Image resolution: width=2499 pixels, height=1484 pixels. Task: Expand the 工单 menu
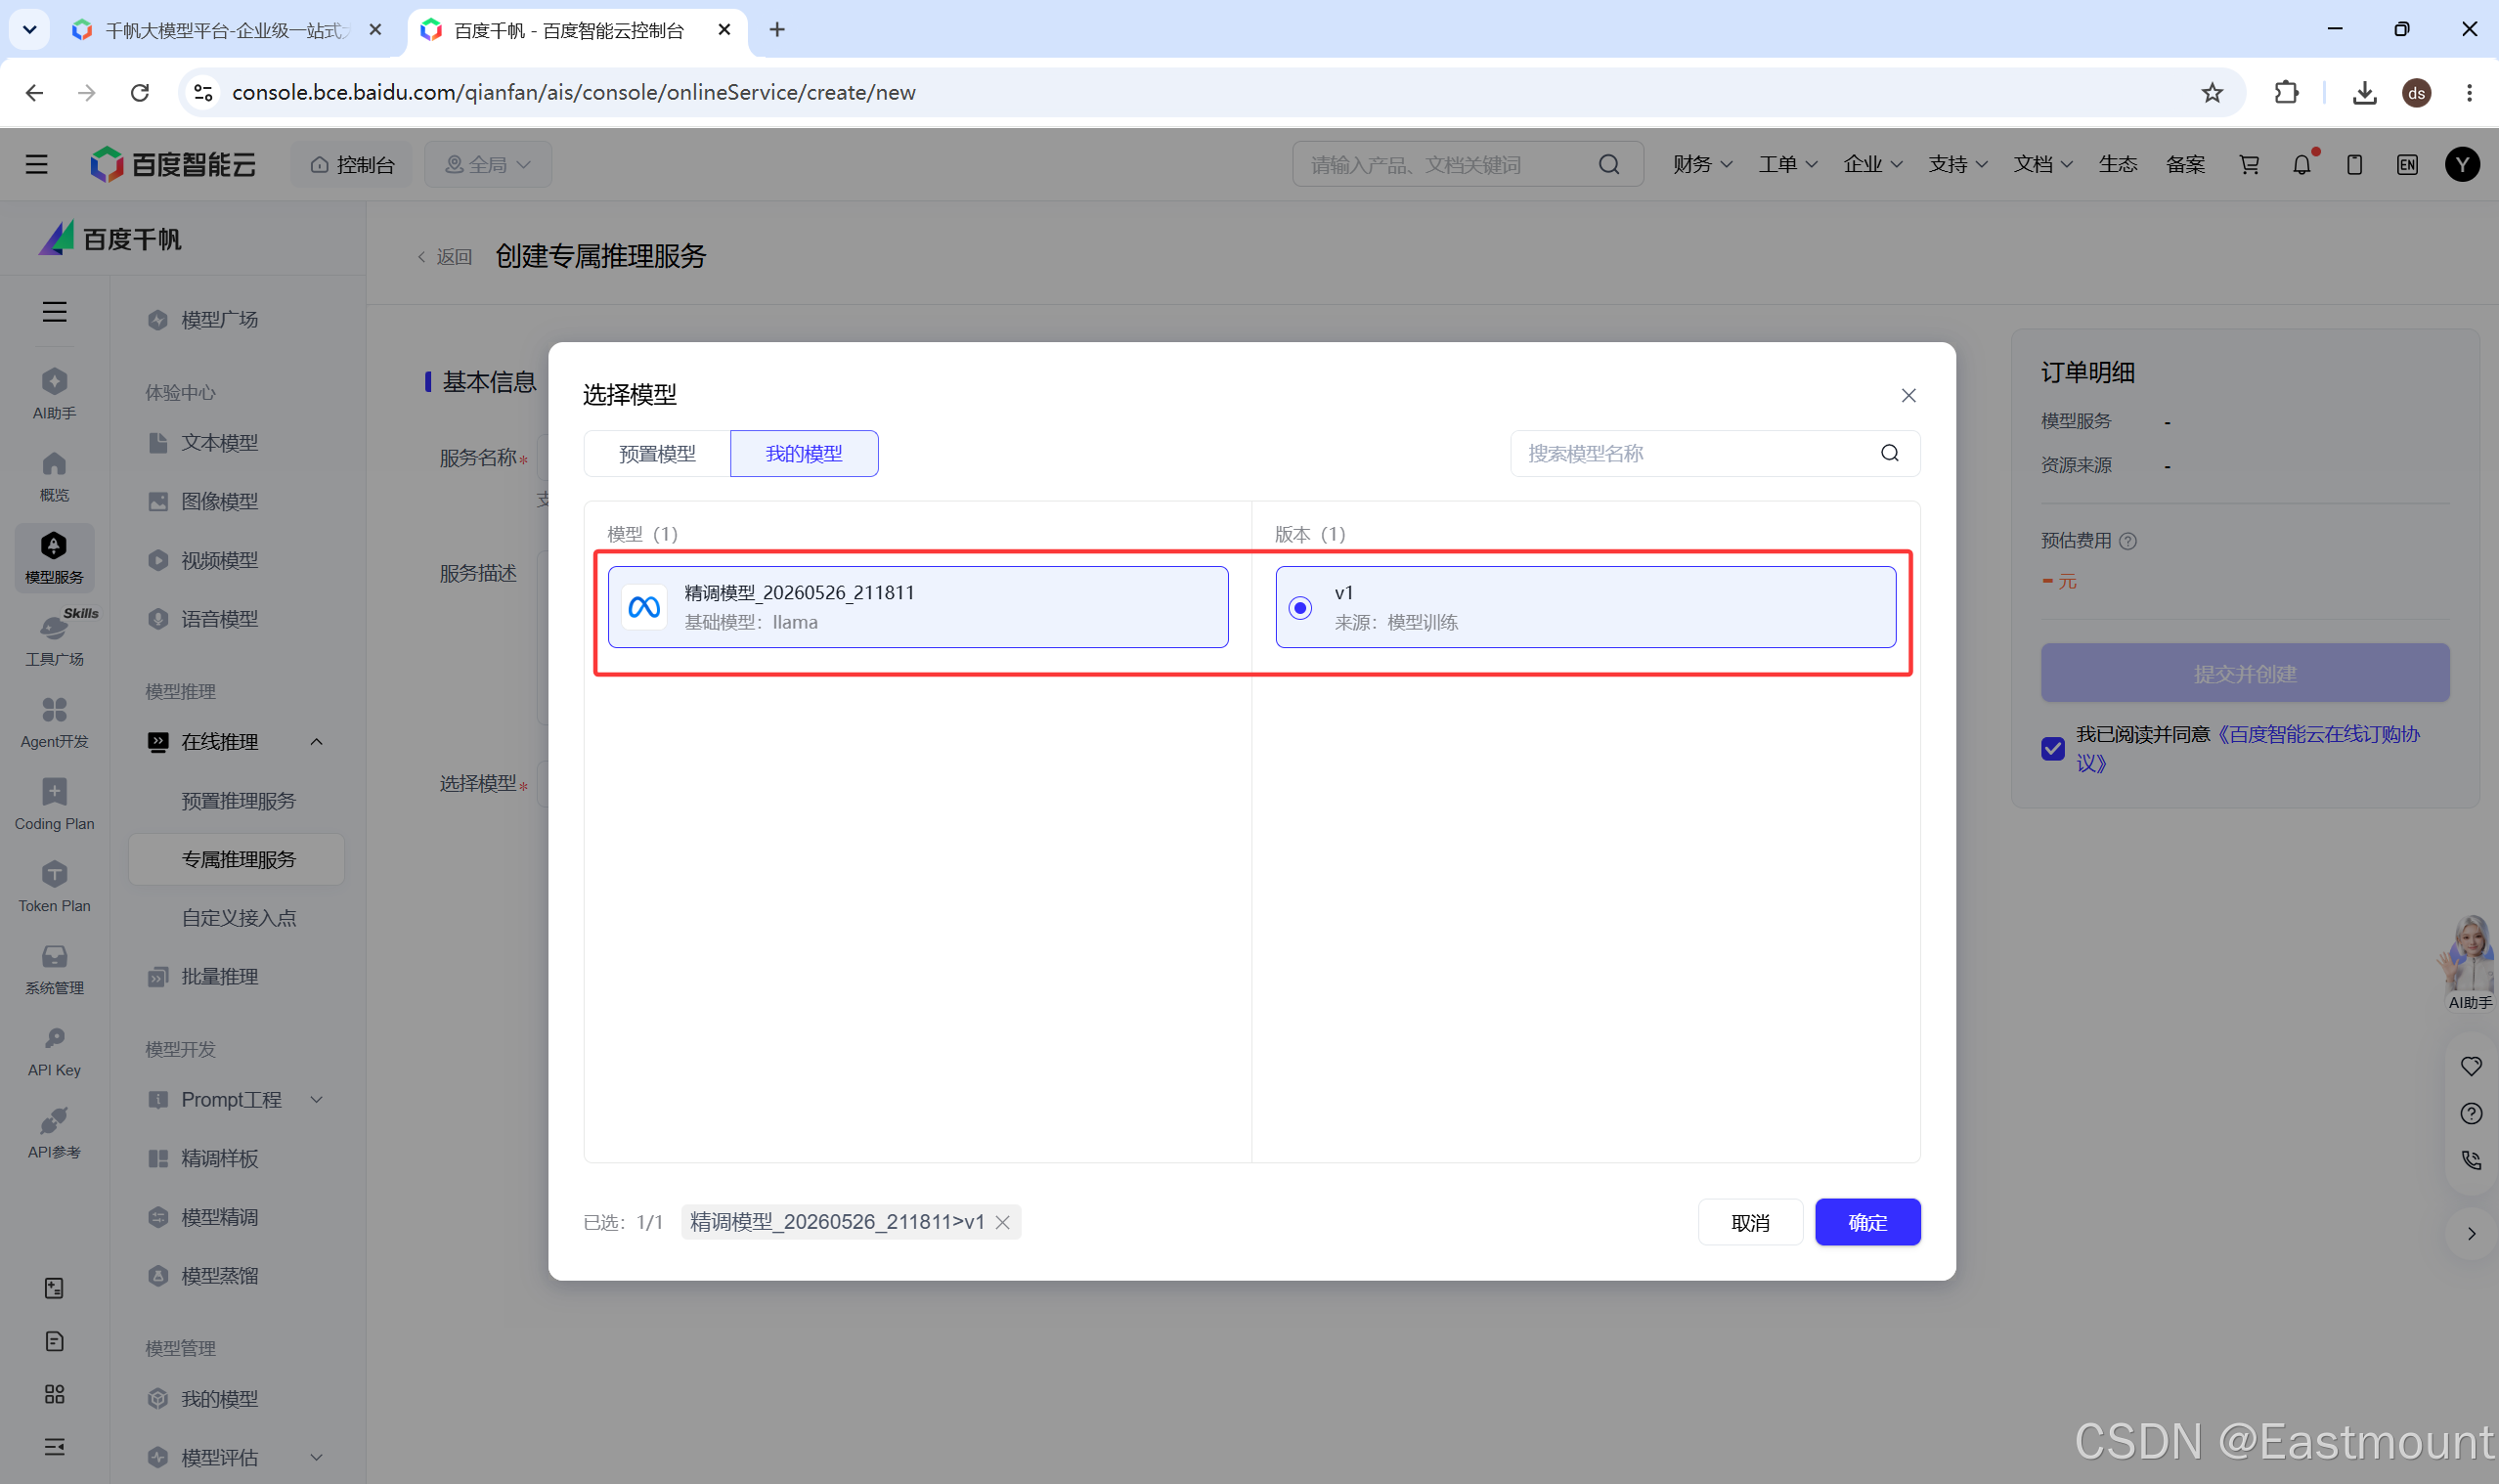1787,164
